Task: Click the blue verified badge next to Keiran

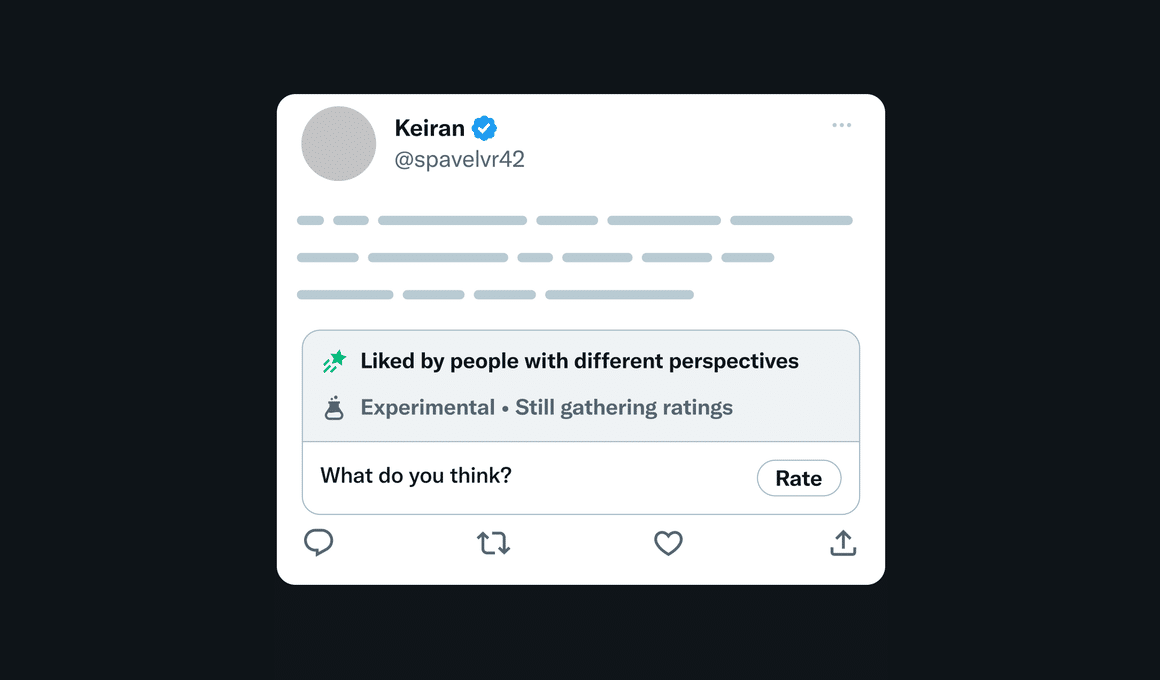Action: coord(485,128)
